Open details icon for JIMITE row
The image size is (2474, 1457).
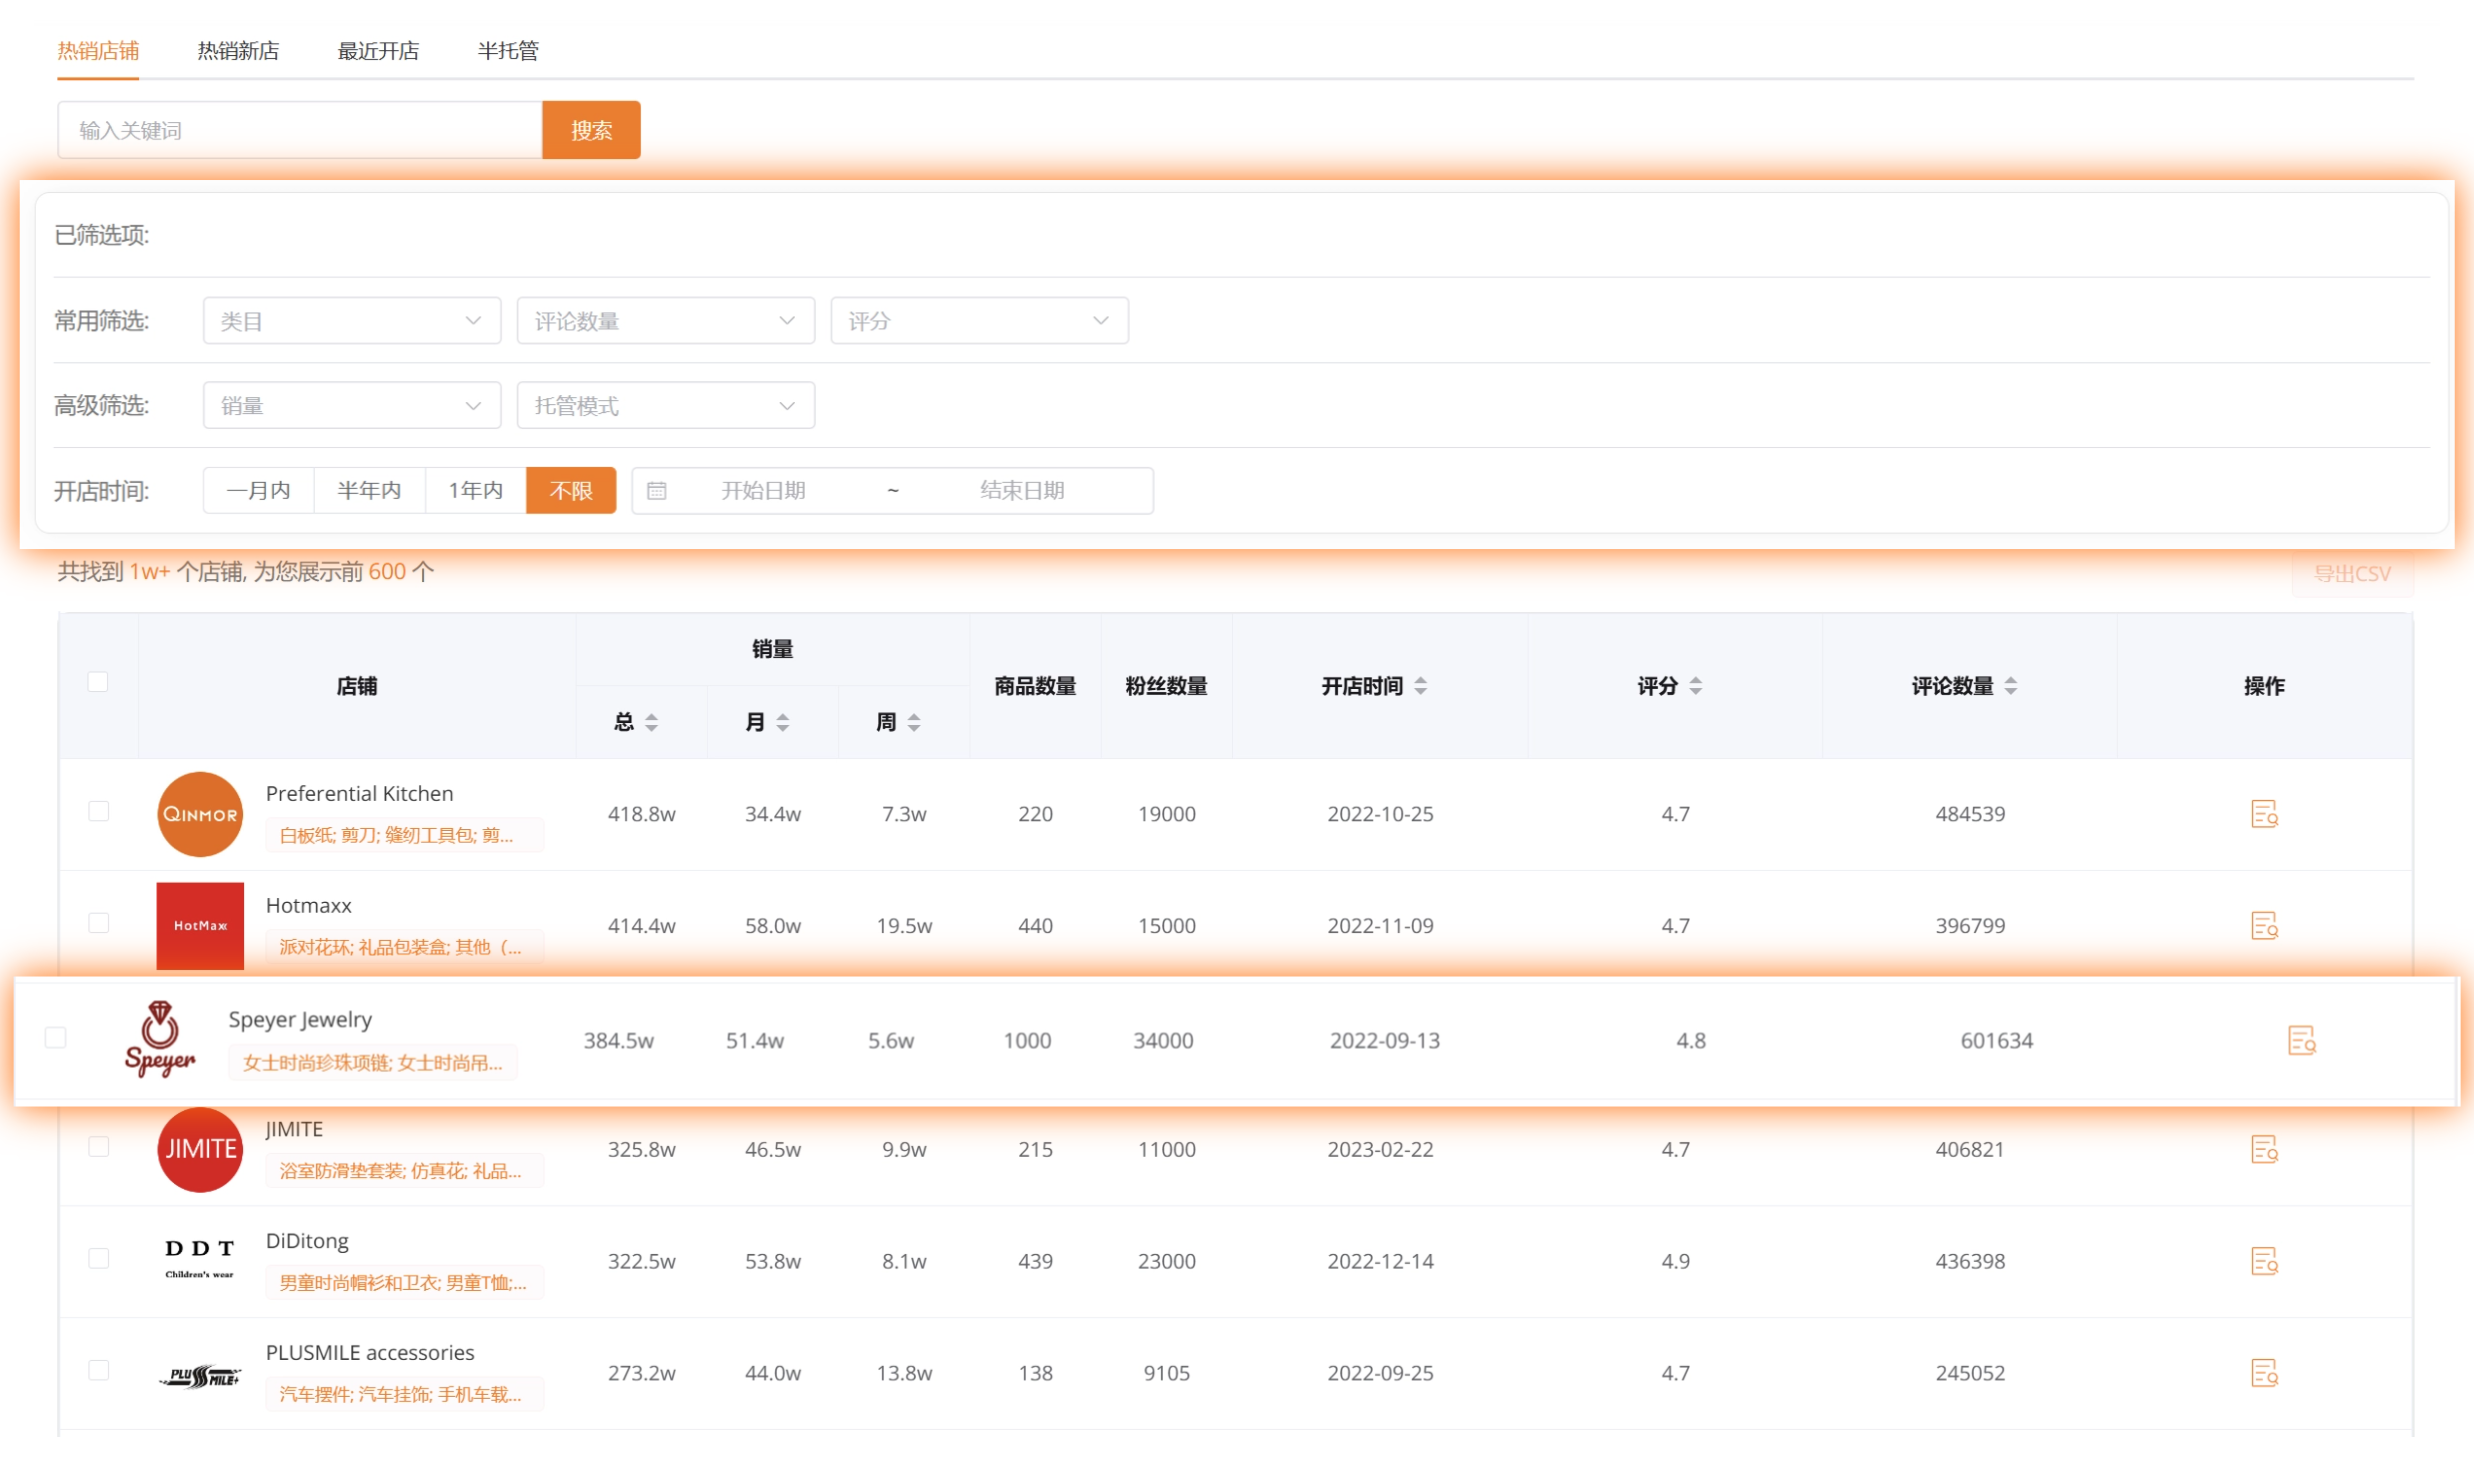click(x=2264, y=1150)
